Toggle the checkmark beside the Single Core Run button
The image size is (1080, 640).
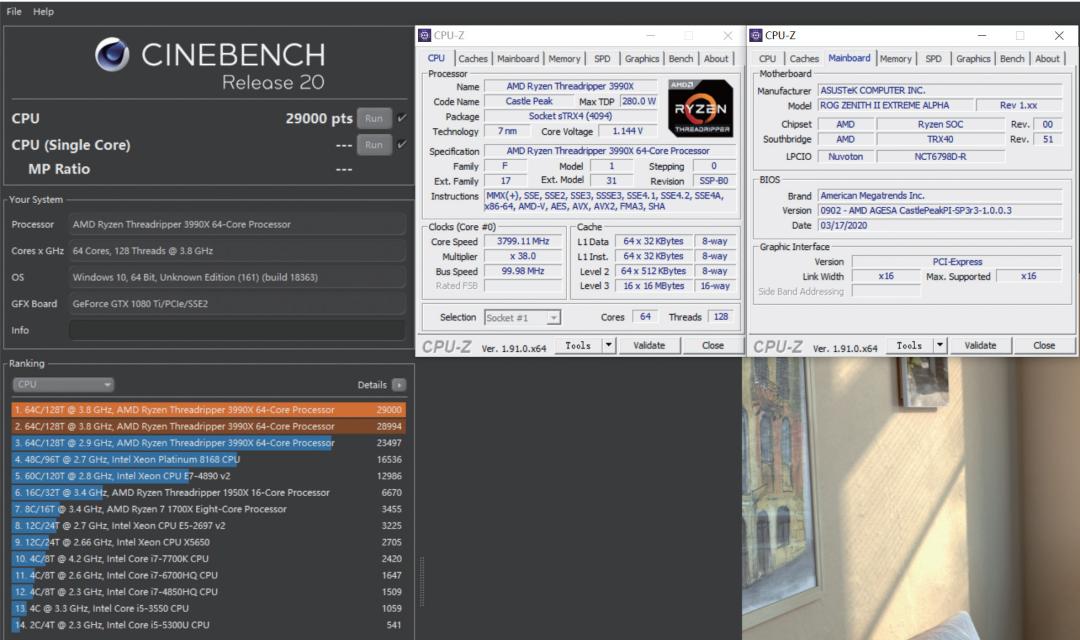pos(402,145)
